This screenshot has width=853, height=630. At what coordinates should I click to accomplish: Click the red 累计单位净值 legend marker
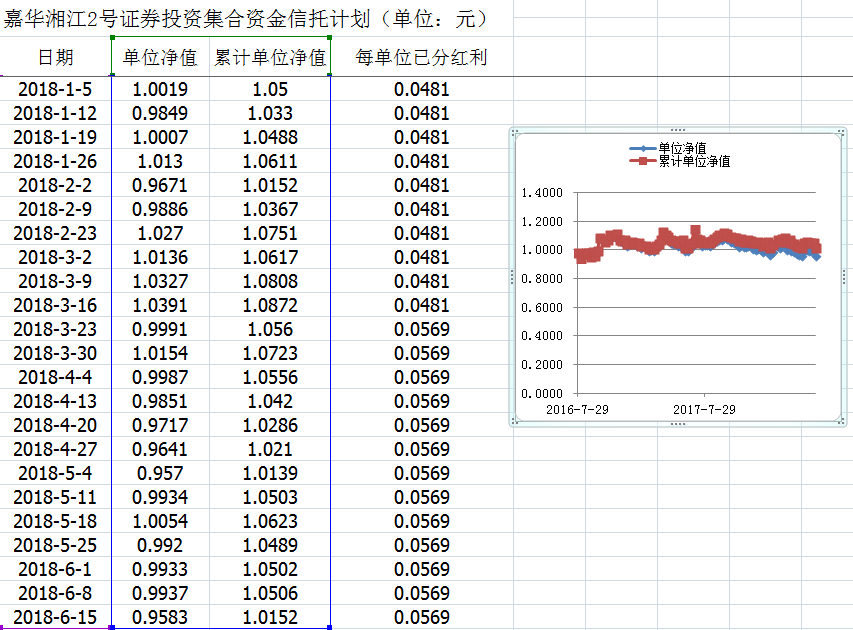tap(642, 161)
